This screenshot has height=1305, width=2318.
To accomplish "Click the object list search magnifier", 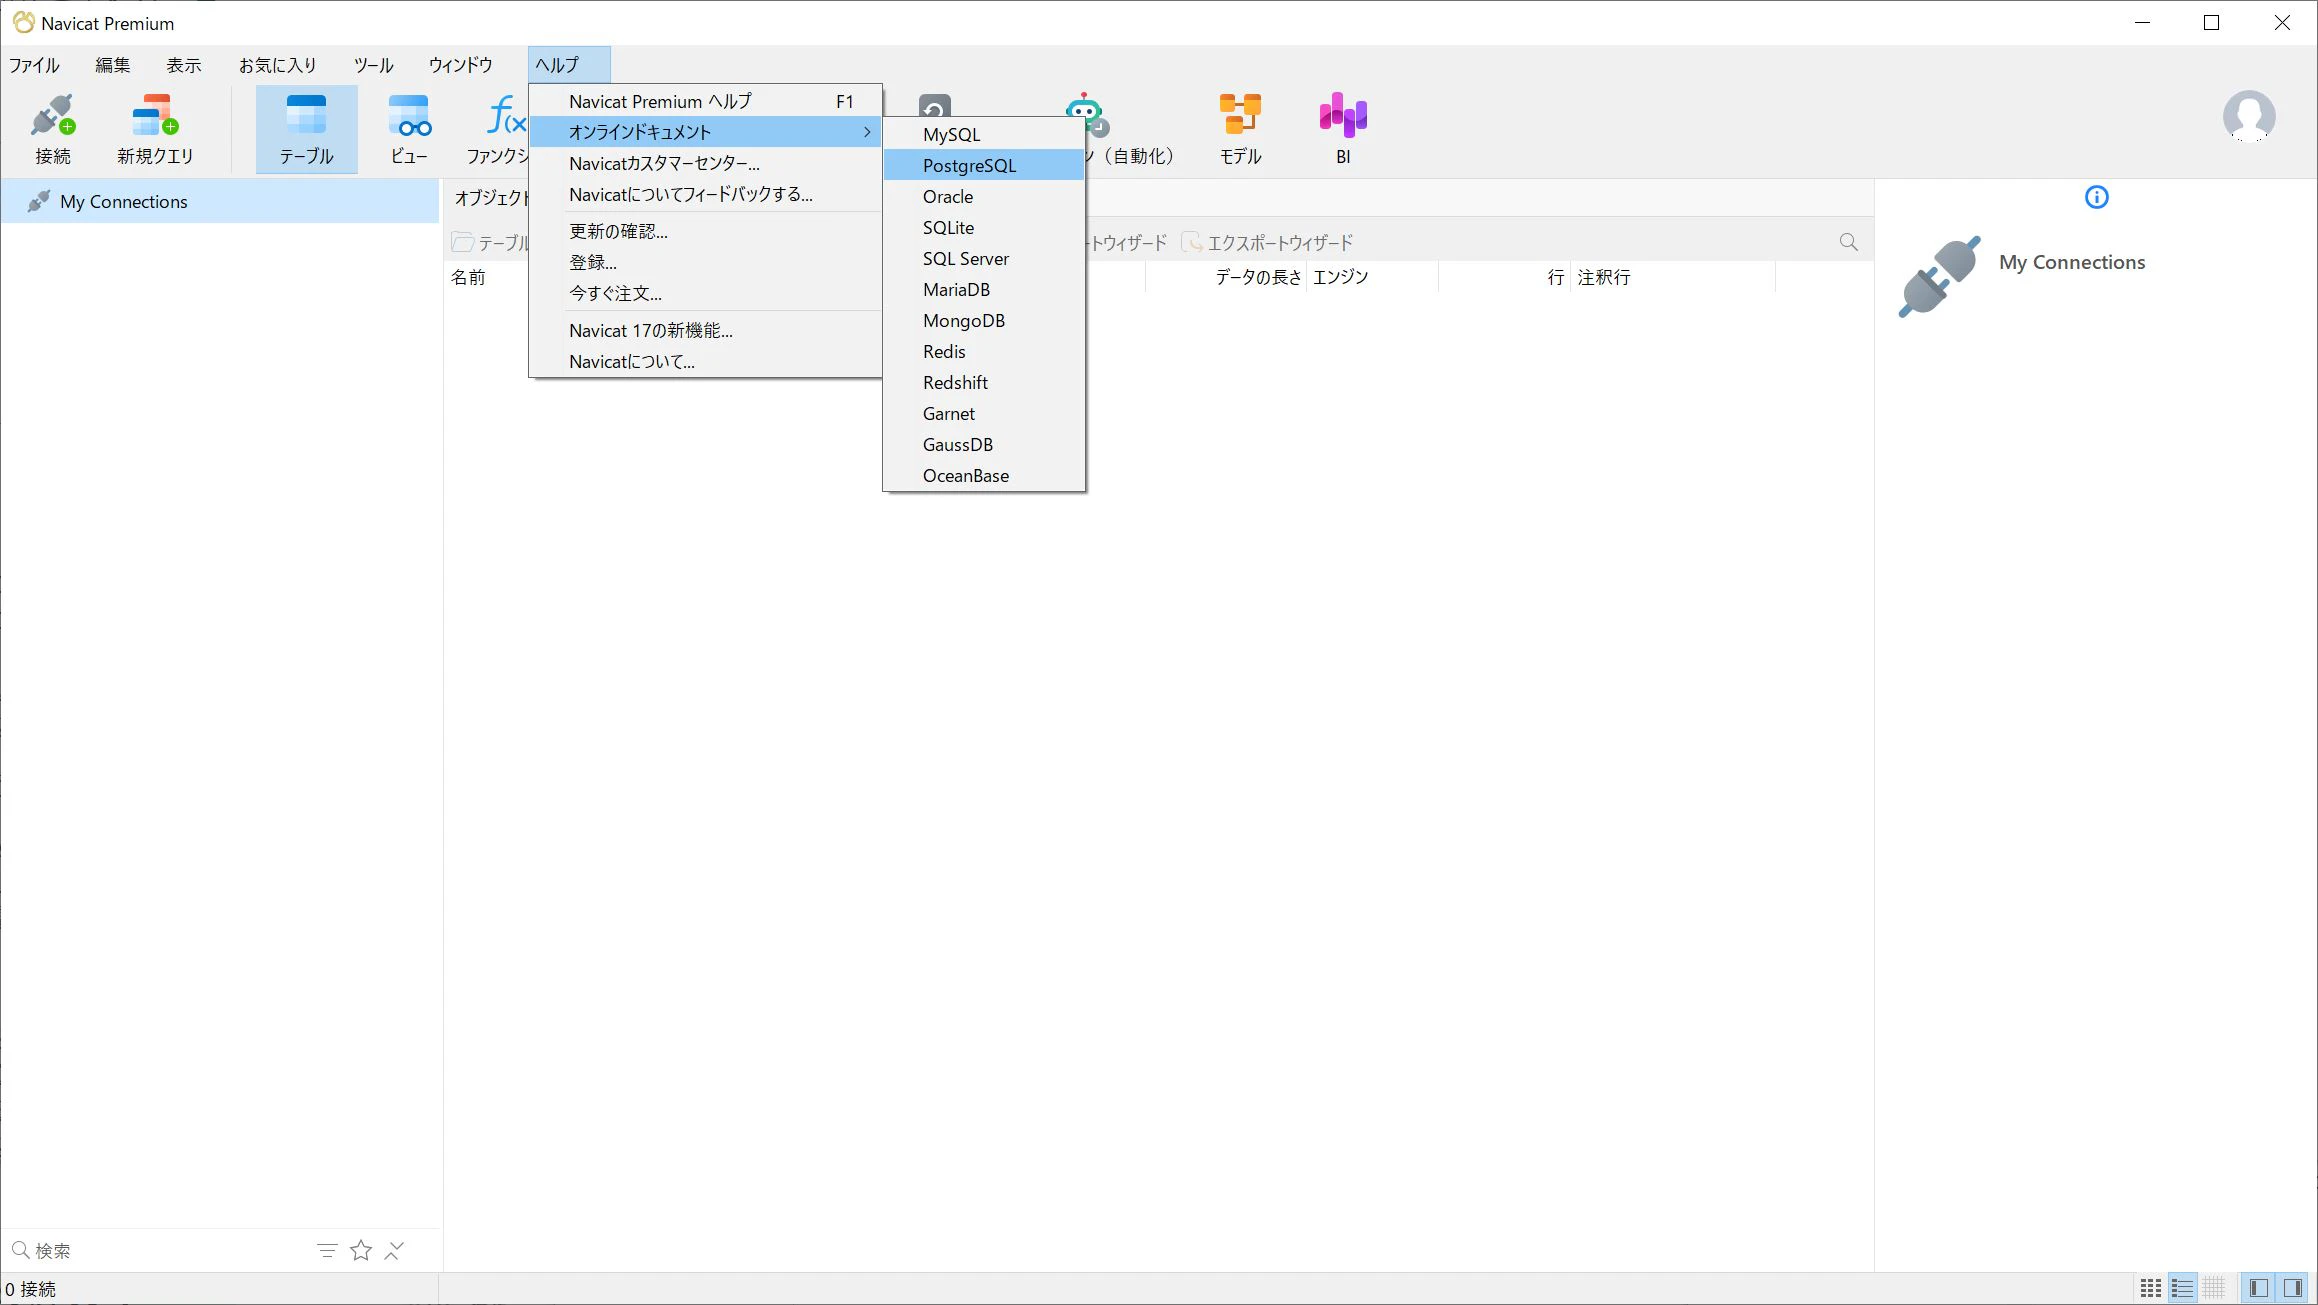I will click(x=1848, y=242).
